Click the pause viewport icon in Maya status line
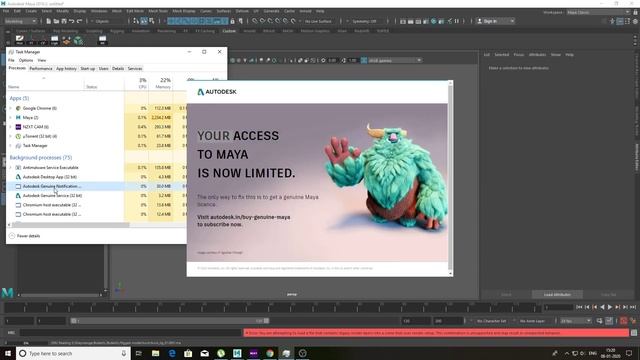 pos(457,21)
